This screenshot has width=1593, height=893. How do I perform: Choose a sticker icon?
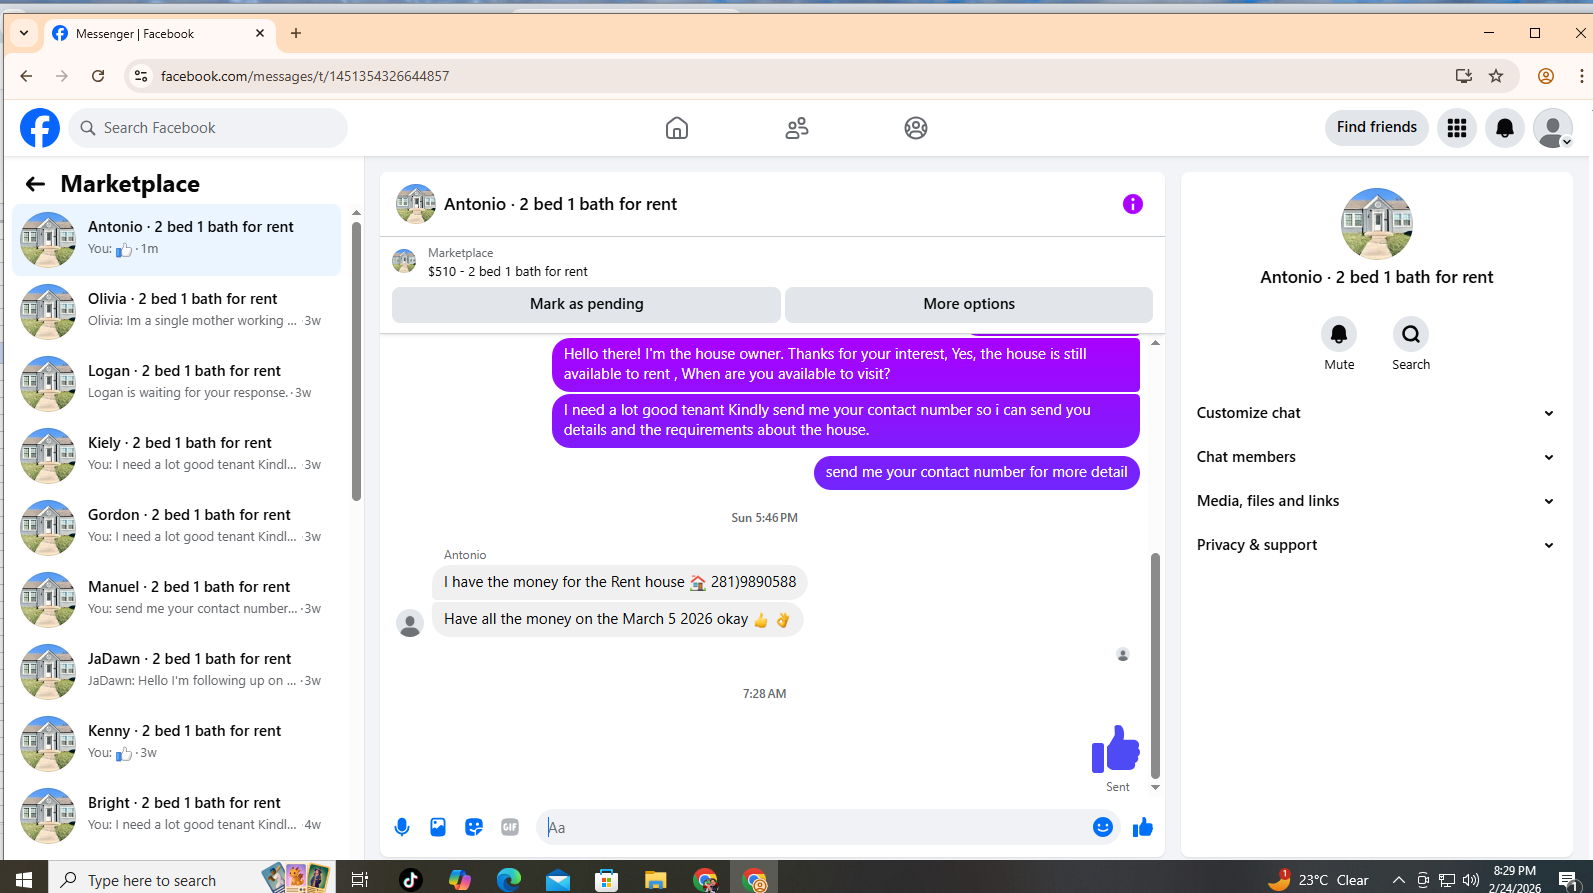474,827
